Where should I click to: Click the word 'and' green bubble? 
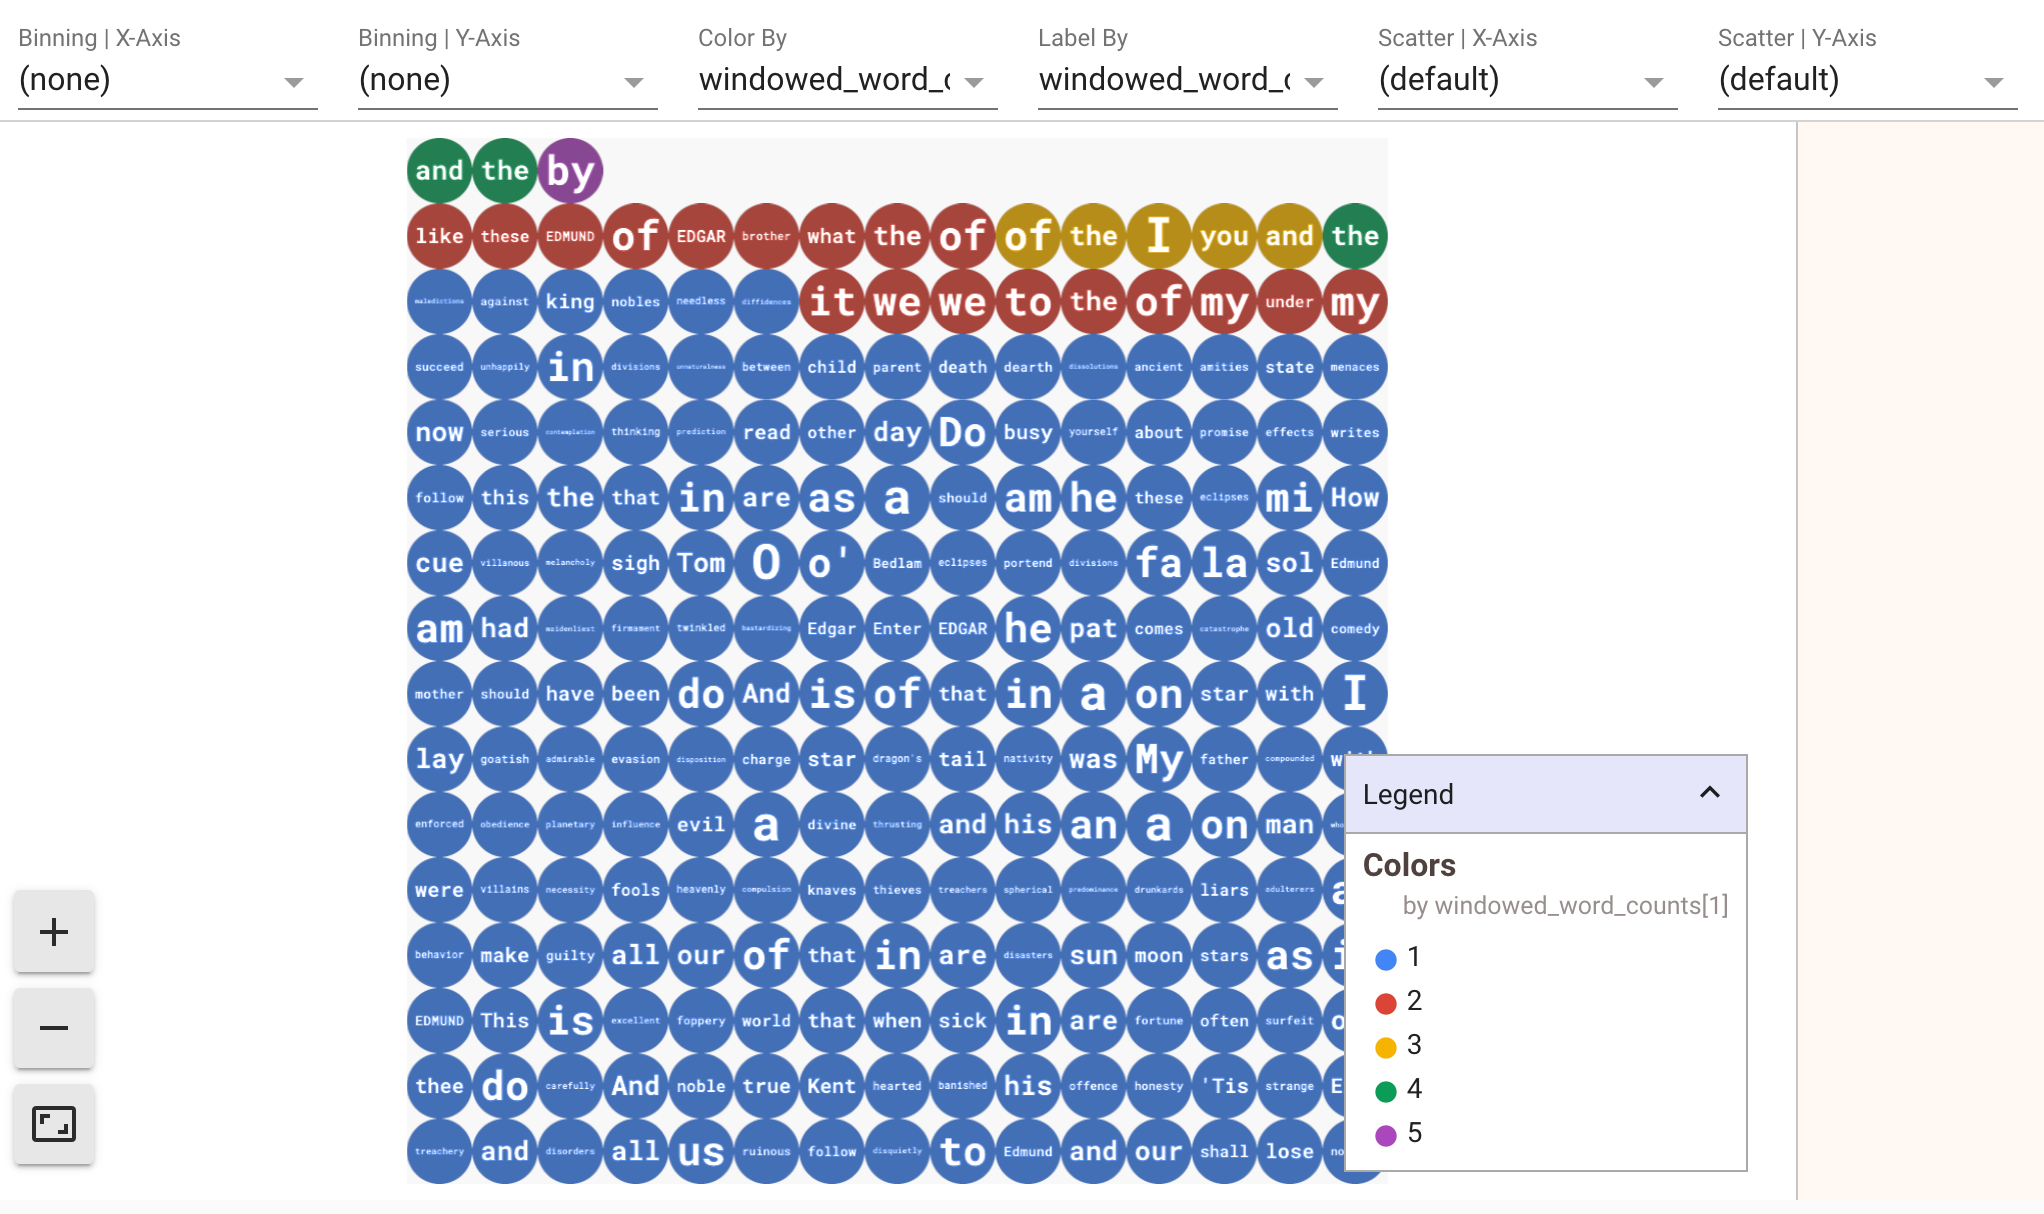point(438,168)
